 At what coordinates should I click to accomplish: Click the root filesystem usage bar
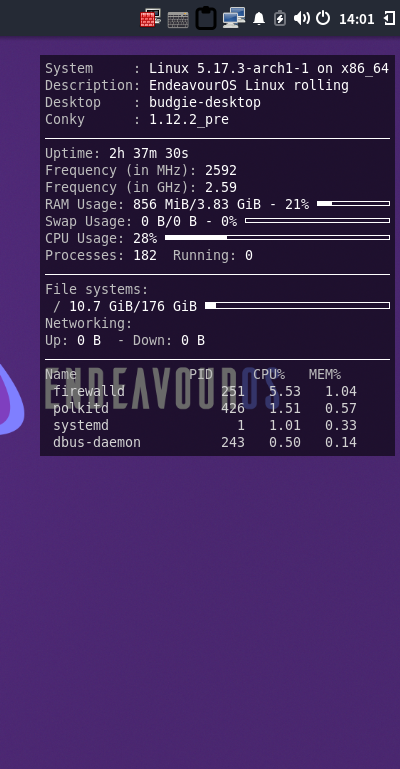pyautogui.click(x=298, y=306)
